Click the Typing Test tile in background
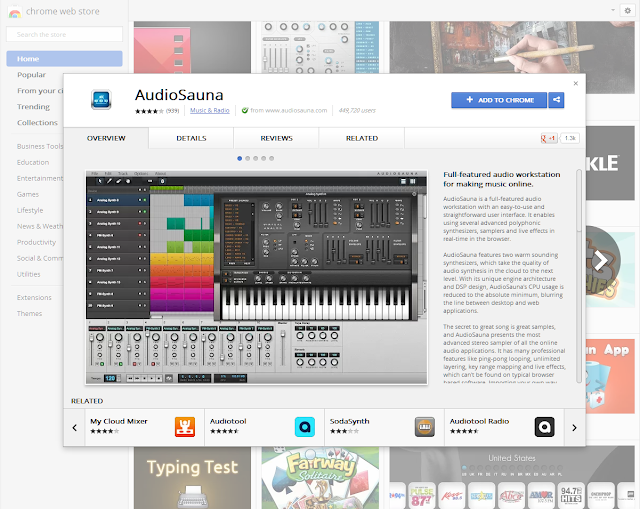This screenshot has height=509, width=640. click(192, 478)
